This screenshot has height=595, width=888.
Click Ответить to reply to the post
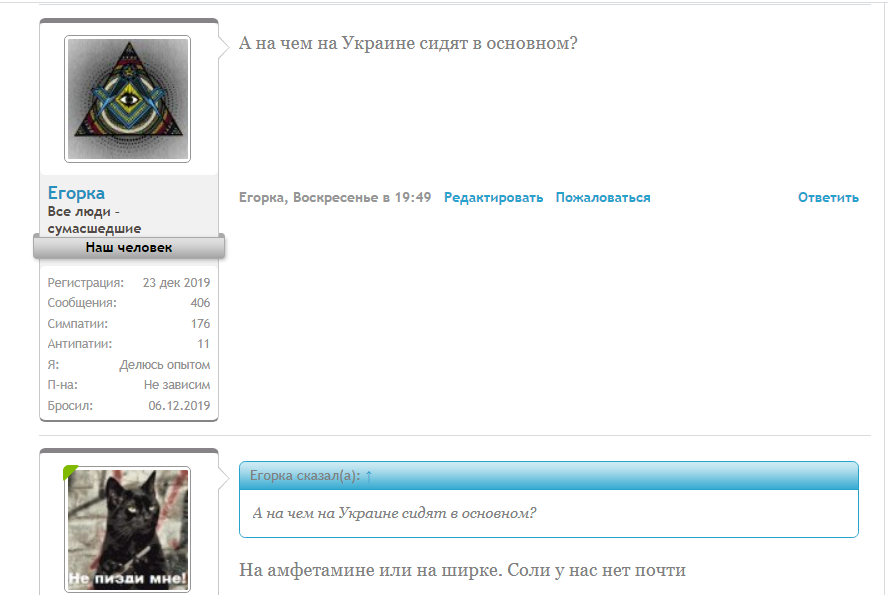tap(827, 197)
